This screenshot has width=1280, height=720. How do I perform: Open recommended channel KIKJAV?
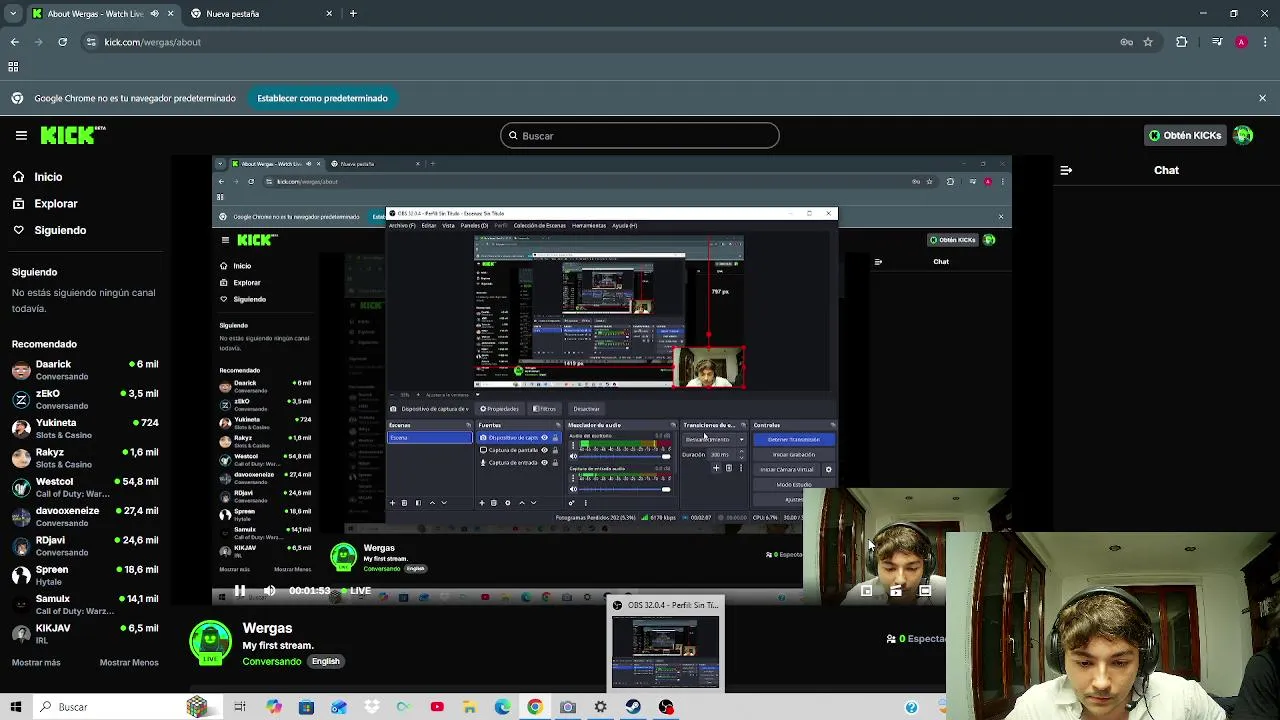click(85, 634)
